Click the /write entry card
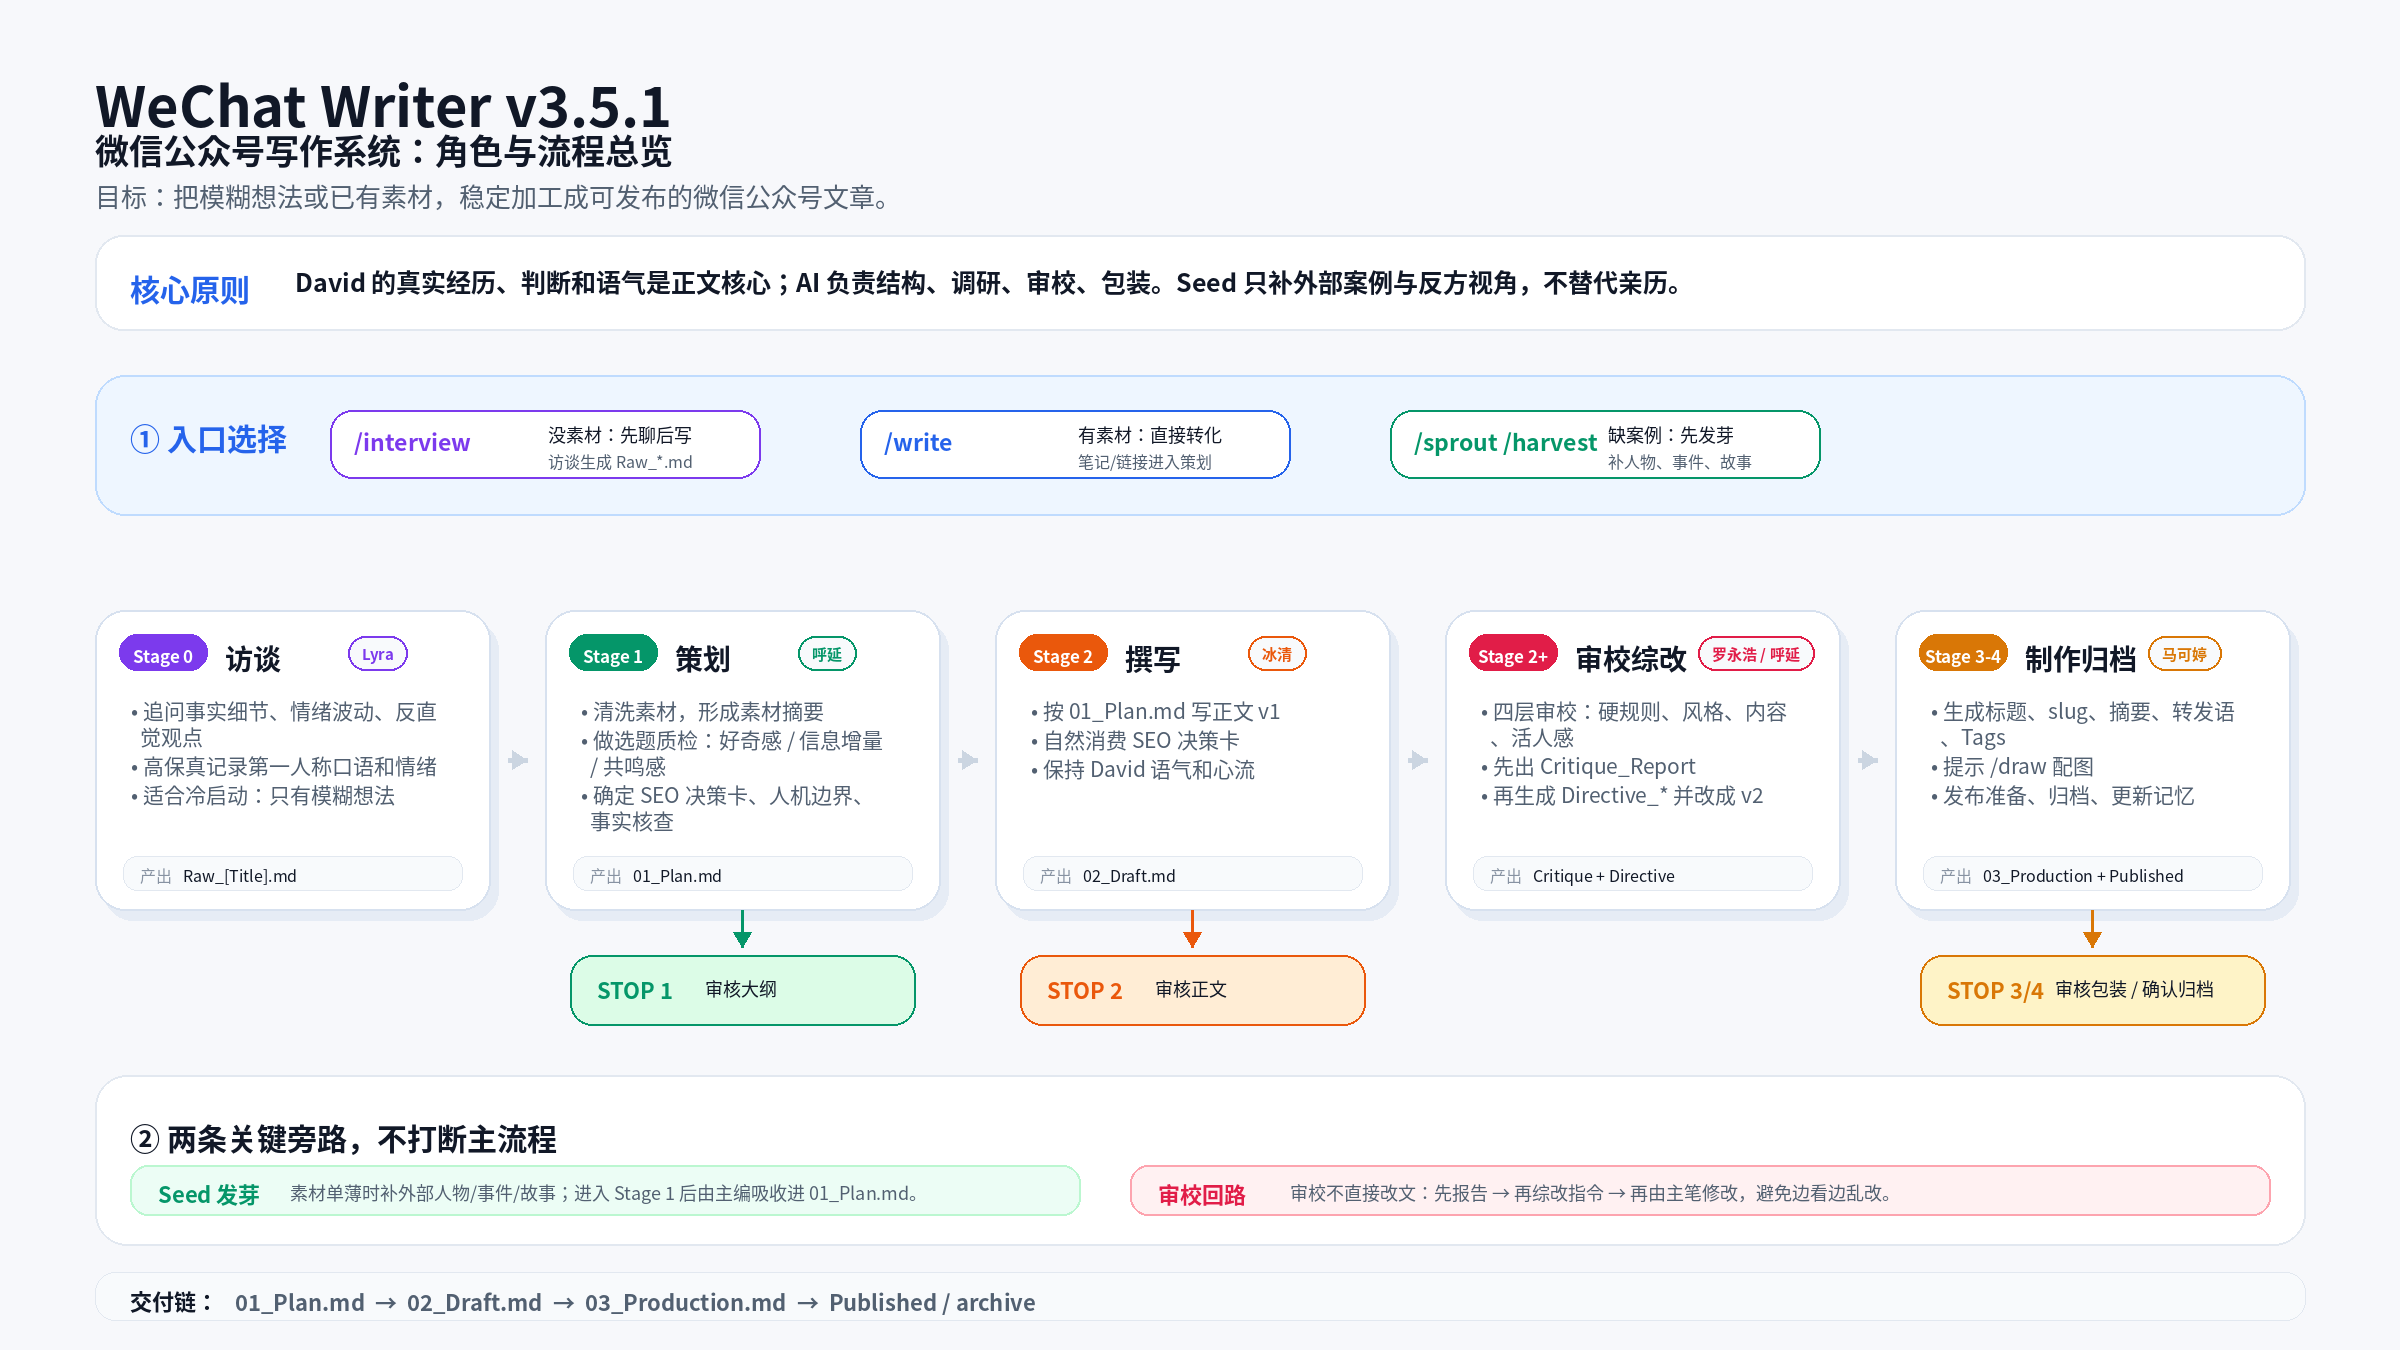Screen dimensions: 2400x1350 (1075, 445)
